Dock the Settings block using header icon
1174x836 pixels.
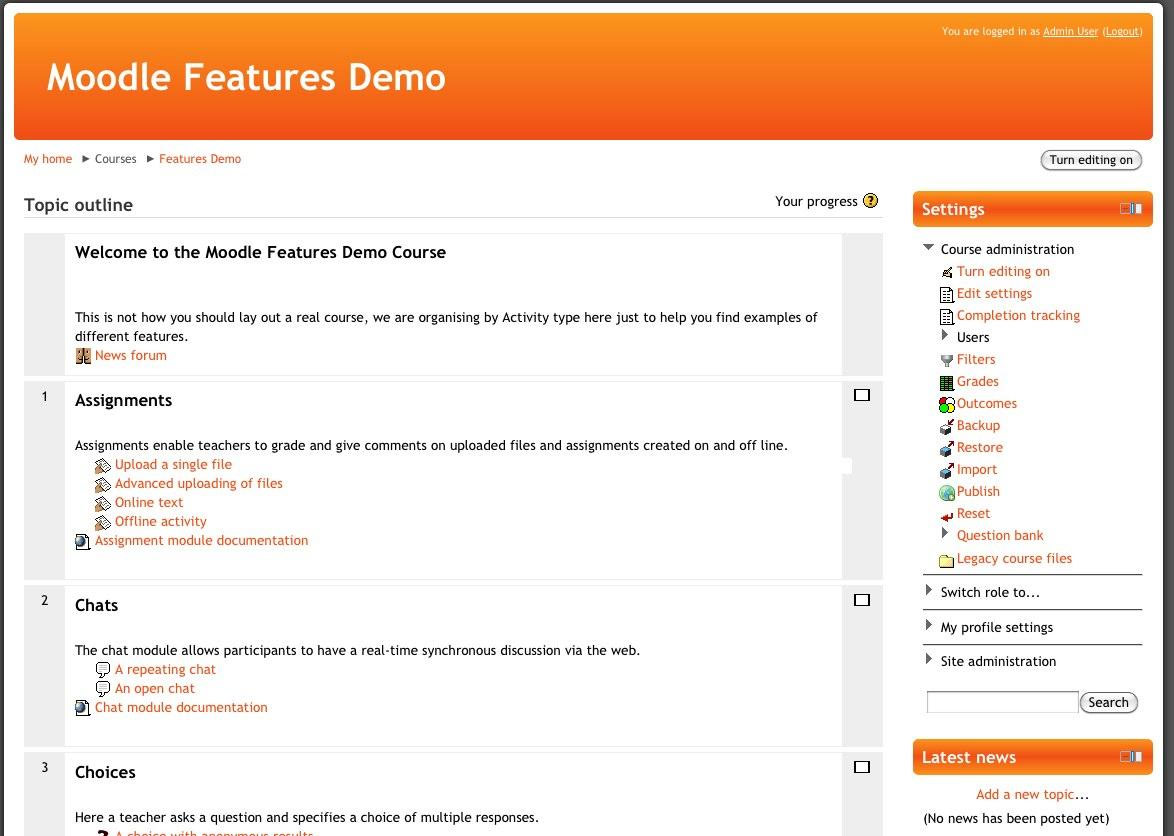1131,209
